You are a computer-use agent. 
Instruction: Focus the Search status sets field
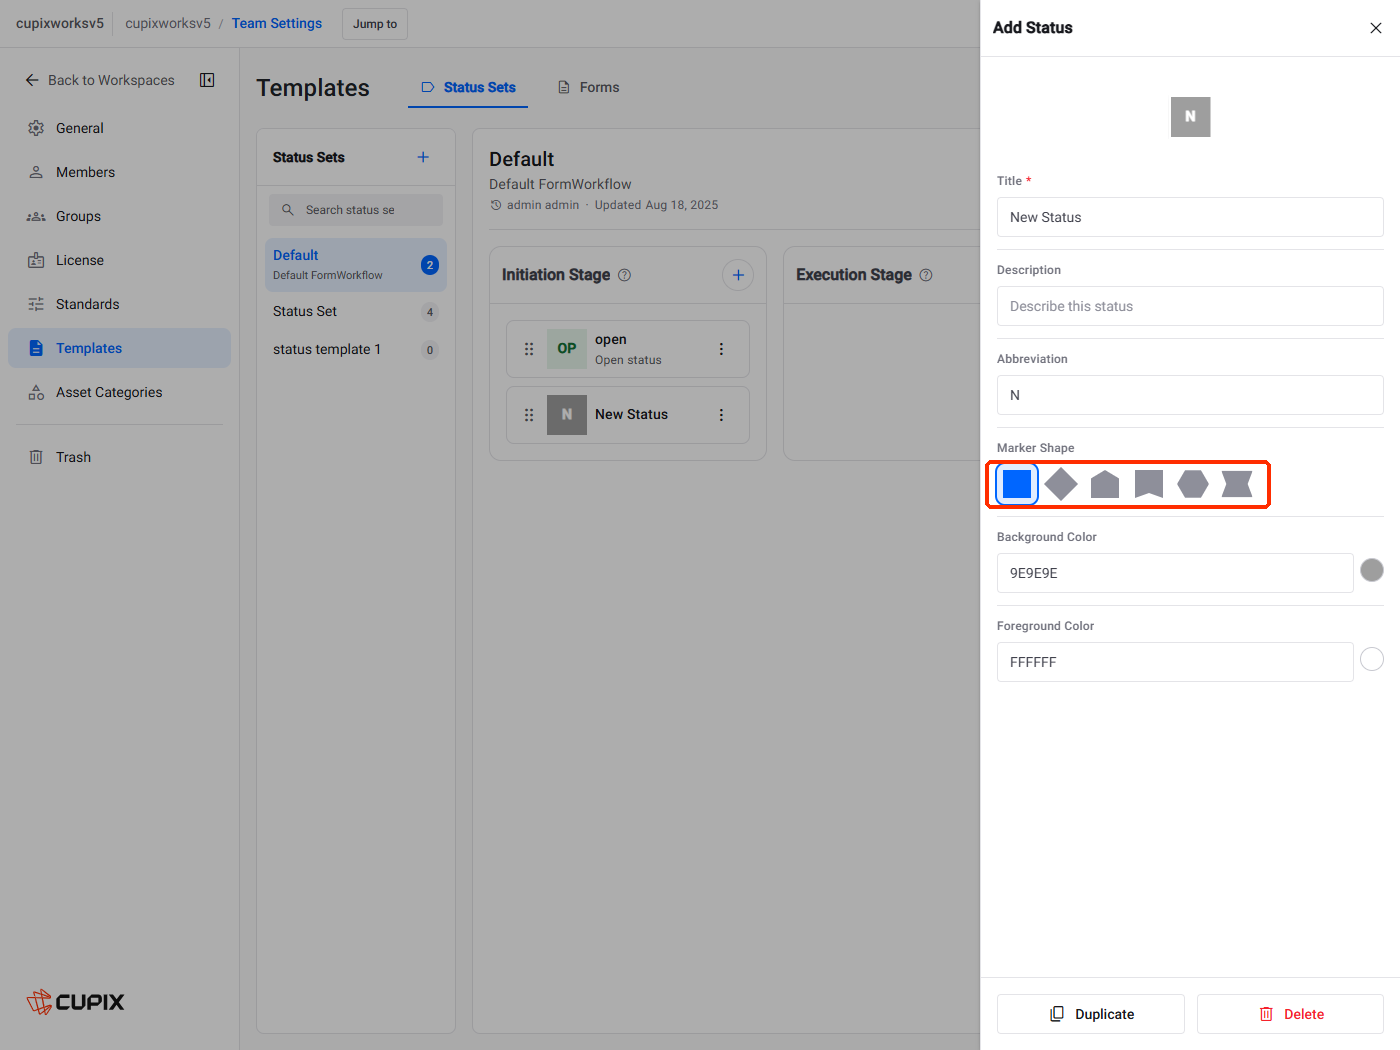coord(356,210)
